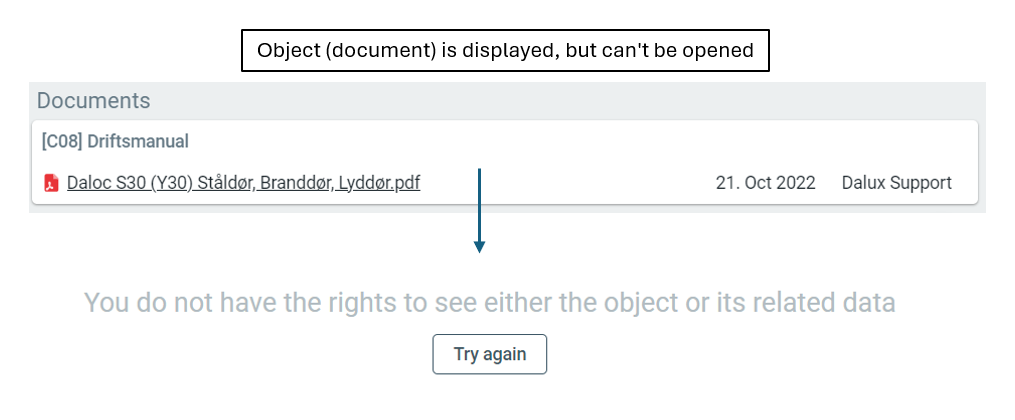Click the red PDF file icon
Image resolution: width=1015 pixels, height=420 pixels.
coord(51,183)
